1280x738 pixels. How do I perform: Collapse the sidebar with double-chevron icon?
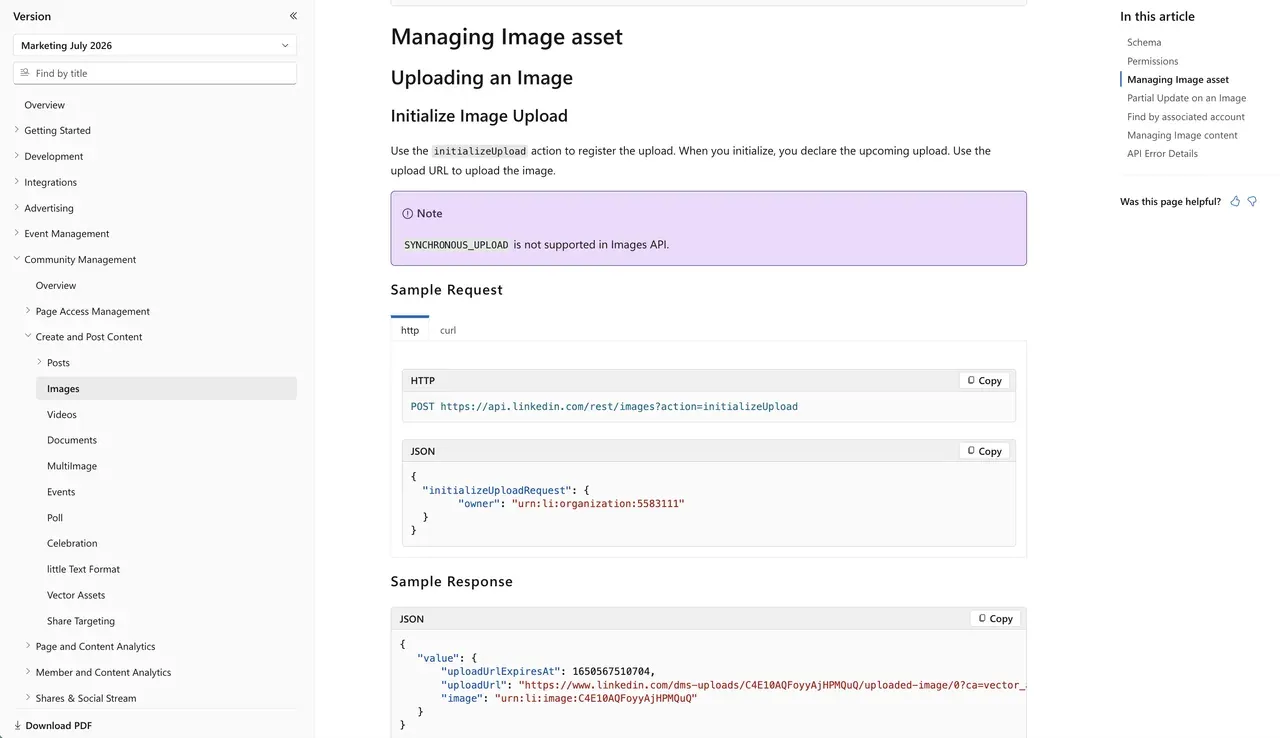[x=293, y=16]
